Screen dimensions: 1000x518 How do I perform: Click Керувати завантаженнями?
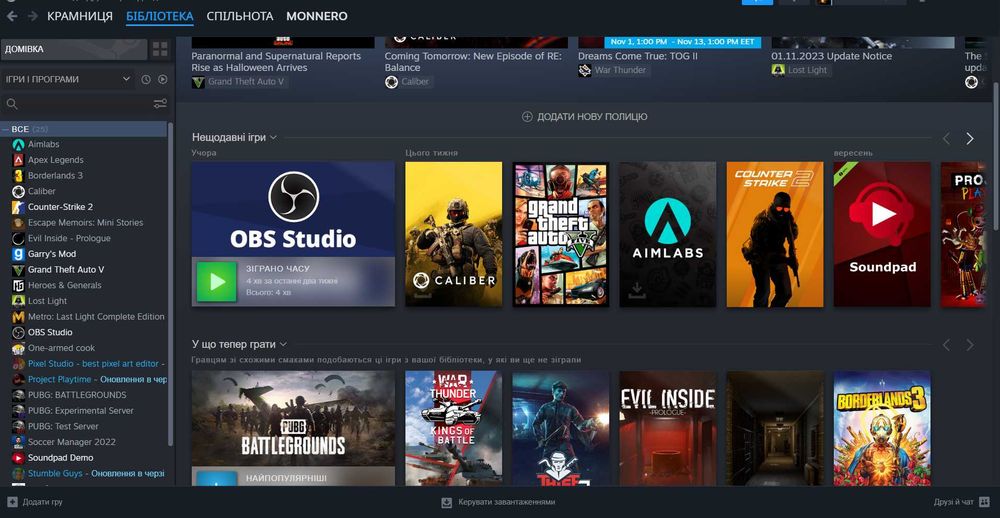[x=506, y=502]
